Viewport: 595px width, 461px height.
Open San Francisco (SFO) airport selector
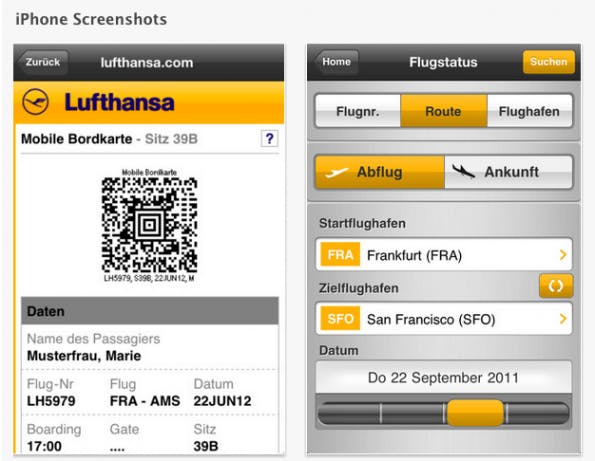coord(444,319)
